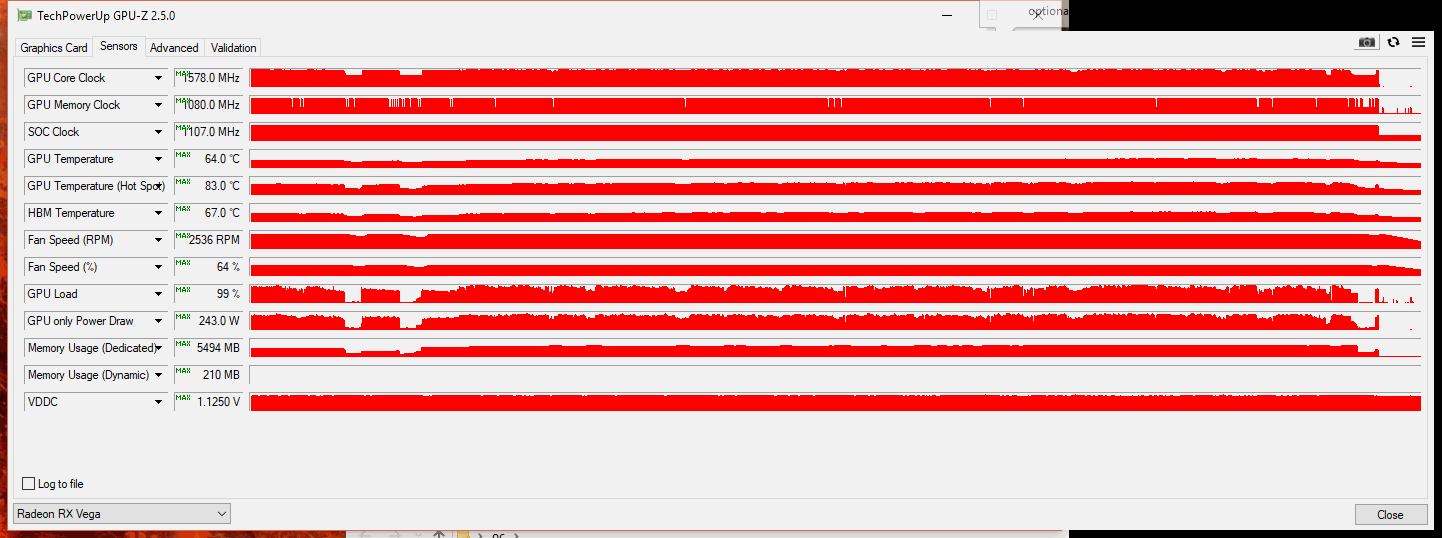Click the GPU Load history graph

click(x=835, y=294)
